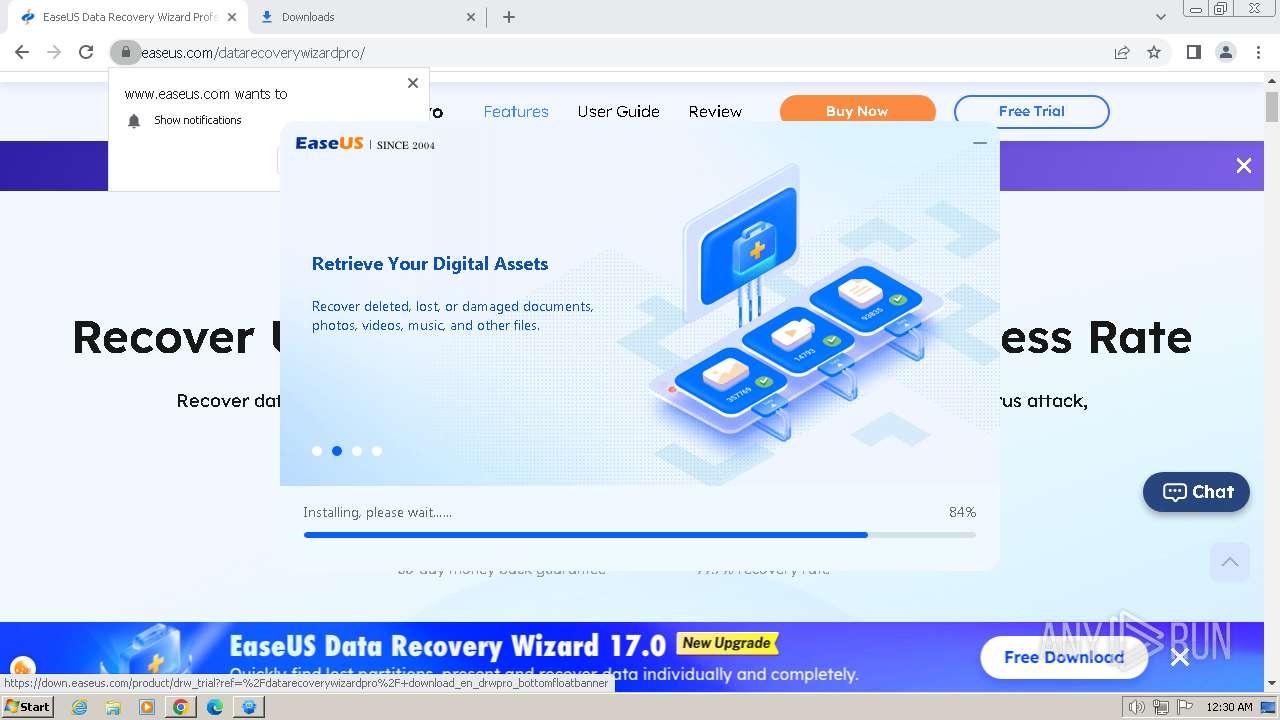Image resolution: width=1280 pixels, height=720 pixels.
Task: Share this page icon
Action: (1122, 52)
